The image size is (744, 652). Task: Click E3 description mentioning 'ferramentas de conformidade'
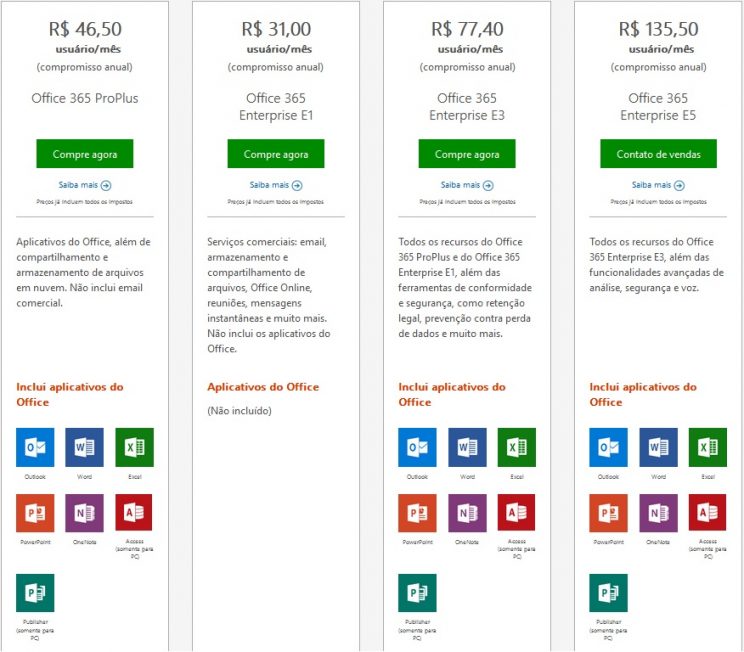pyautogui.click(x=465, y=288)
